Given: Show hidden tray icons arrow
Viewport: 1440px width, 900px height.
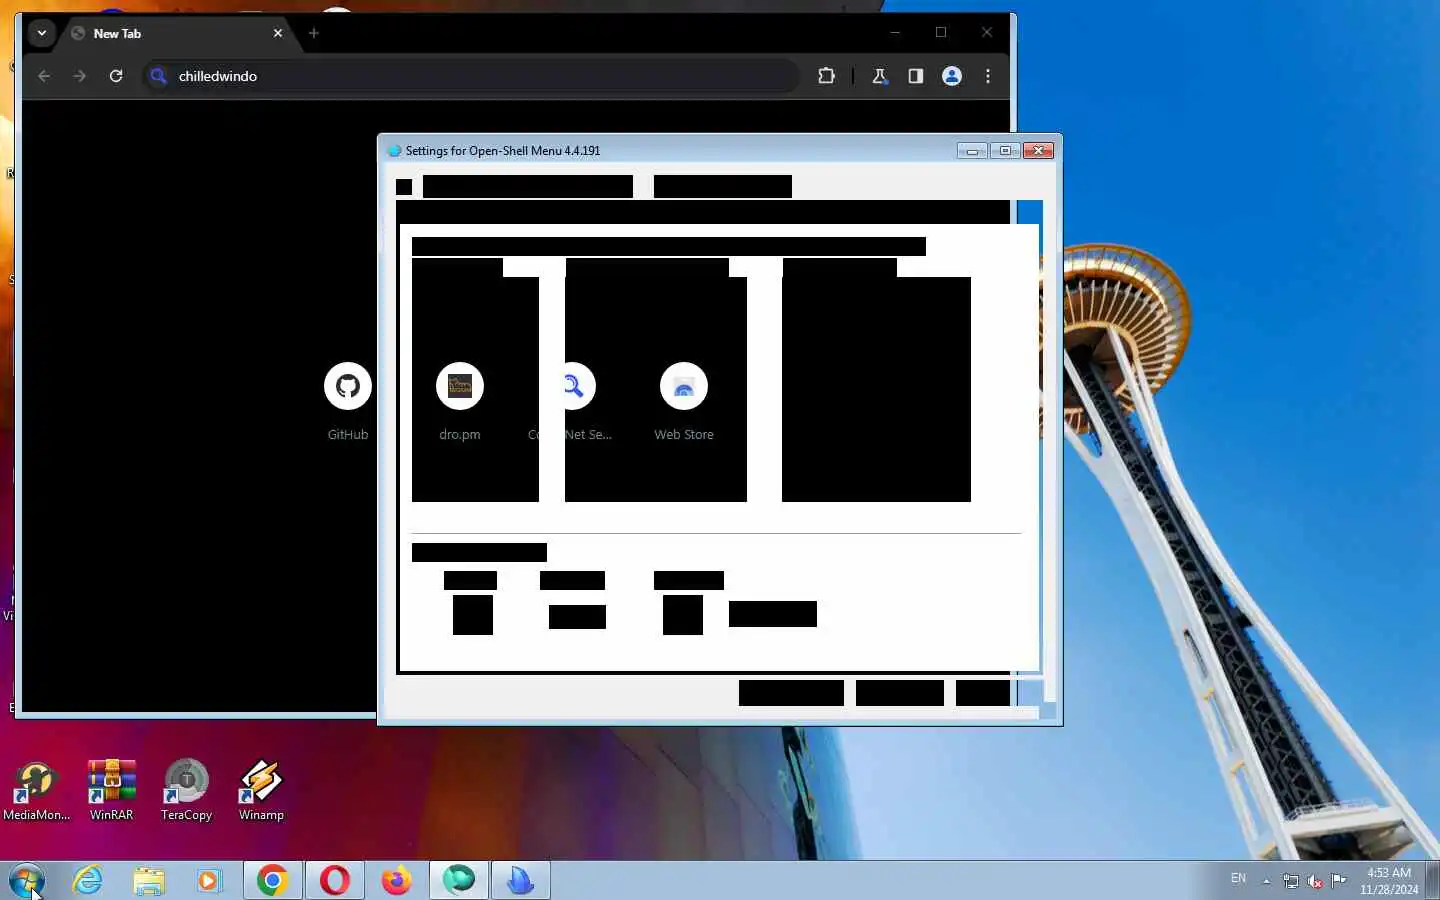Looking at the screenshot, I should pyautogui.click(x=1266, y=881).
